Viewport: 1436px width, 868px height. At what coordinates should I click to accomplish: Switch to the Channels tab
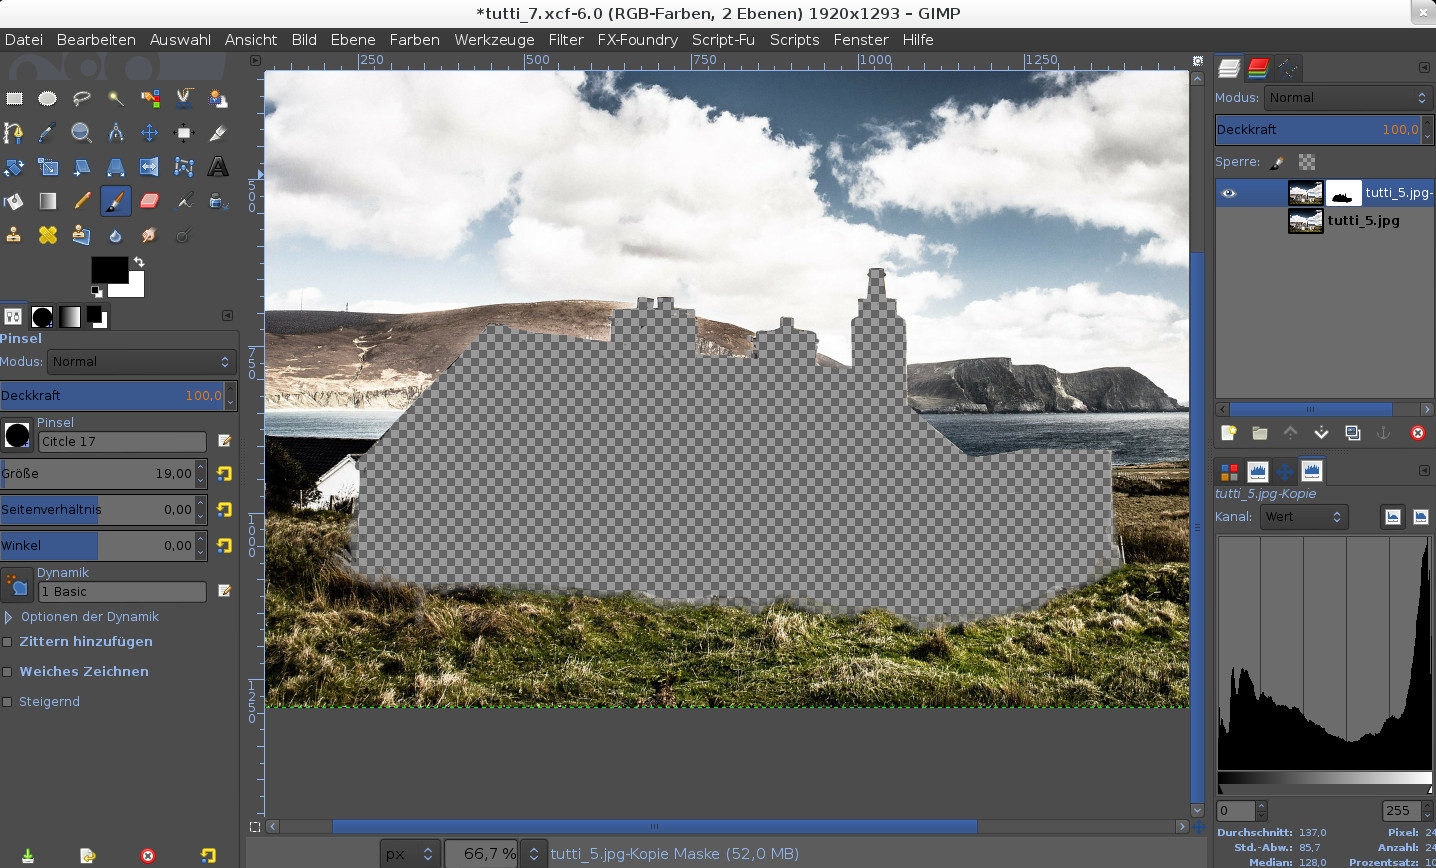coord(1258,68)
